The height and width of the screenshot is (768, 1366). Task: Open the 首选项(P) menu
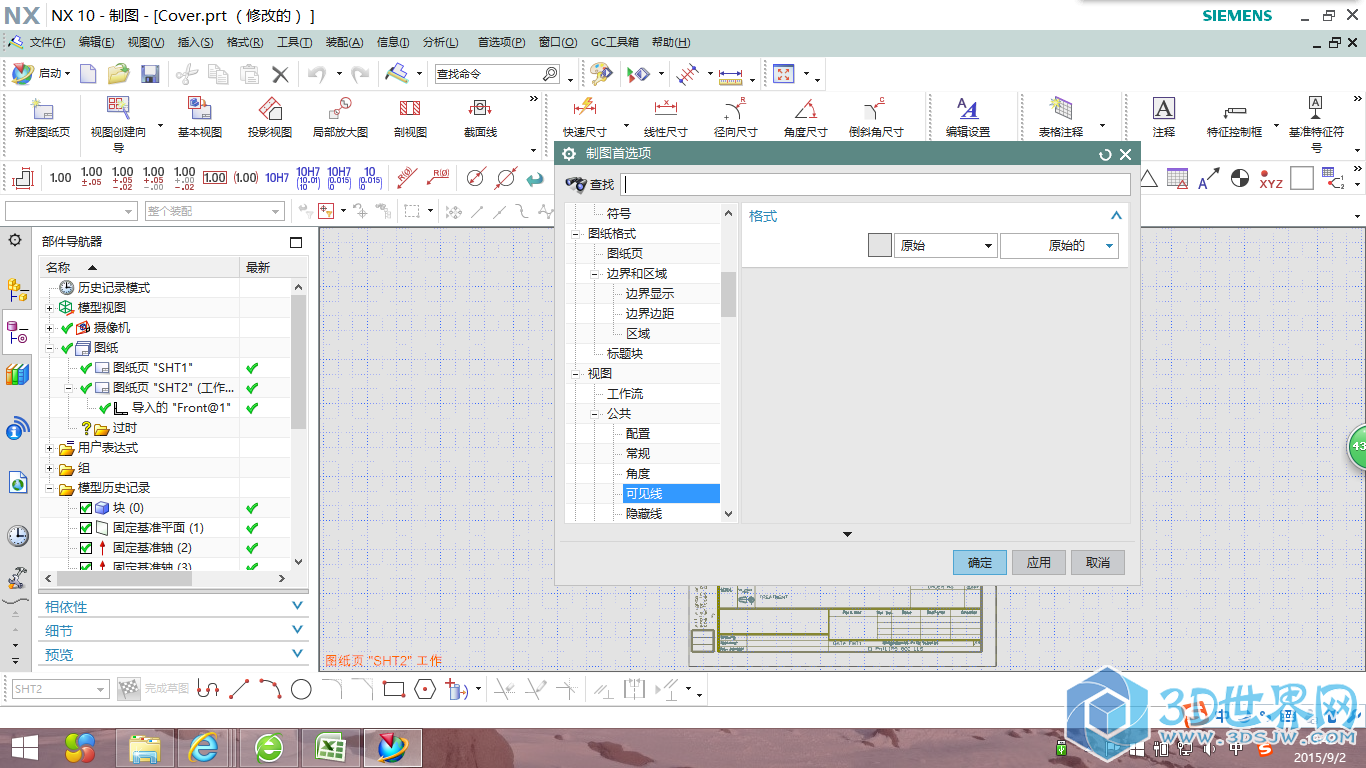(x=501, y=42)
